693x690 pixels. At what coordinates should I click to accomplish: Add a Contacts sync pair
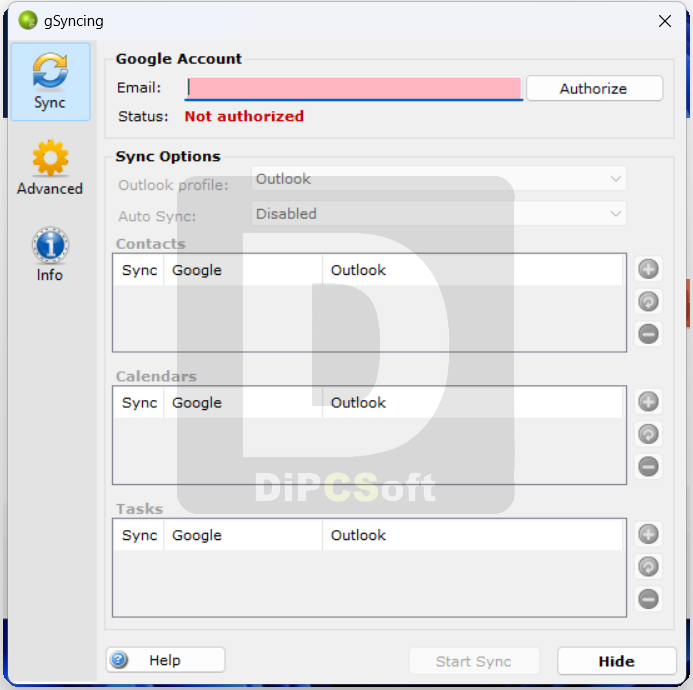coord(648,269)
